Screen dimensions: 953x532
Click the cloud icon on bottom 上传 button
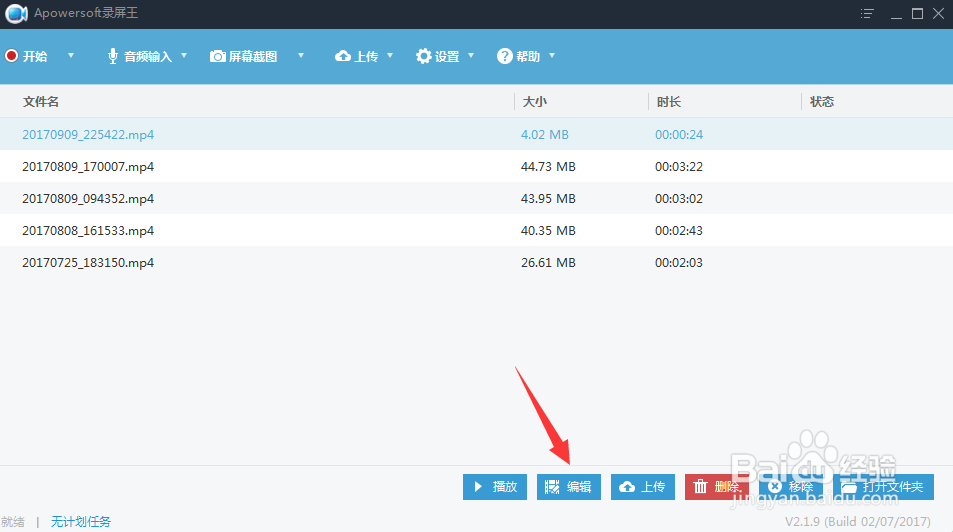627,487
